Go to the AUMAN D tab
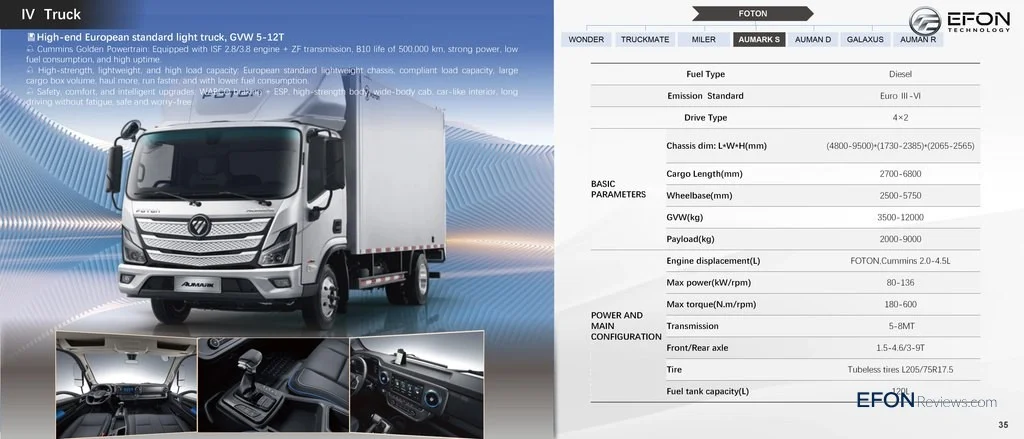 tap(813, 39)
